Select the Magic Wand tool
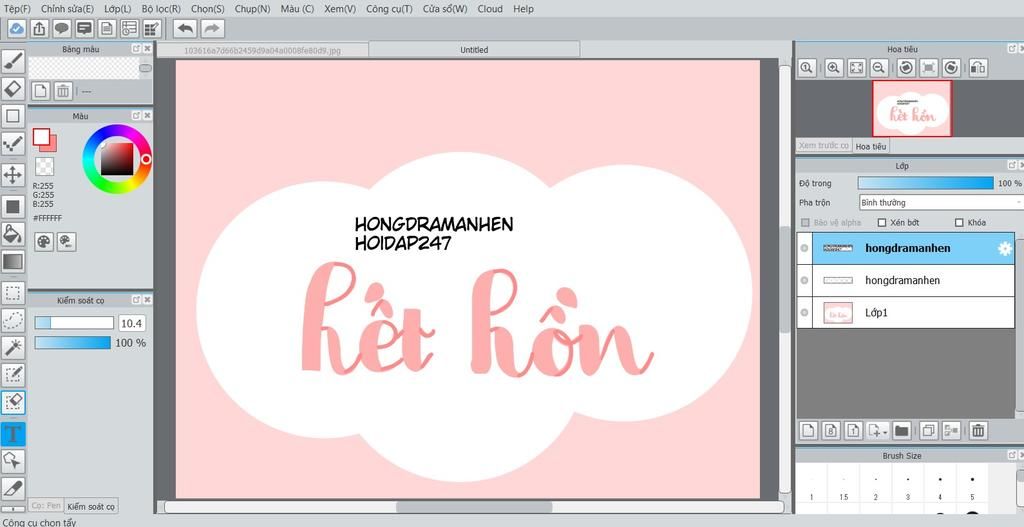 point(12,347)
